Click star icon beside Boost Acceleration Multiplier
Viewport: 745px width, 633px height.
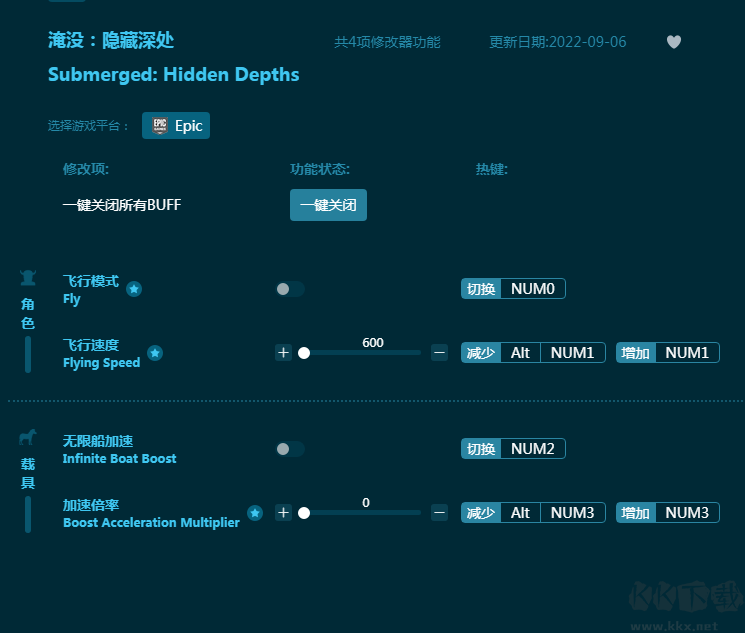click(255, 513)
